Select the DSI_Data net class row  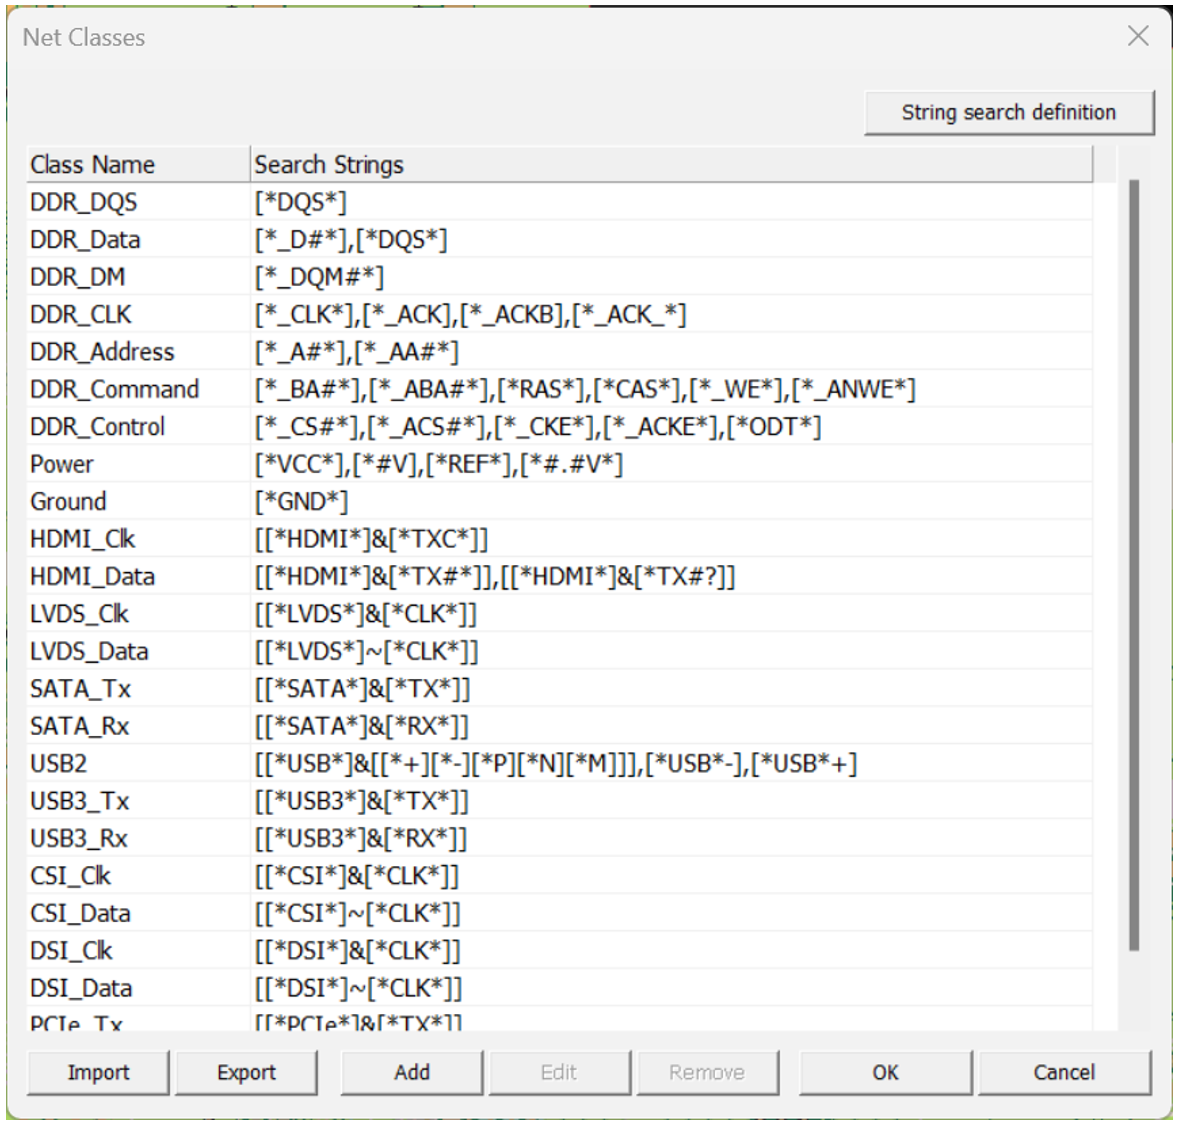click(x=140, y=988)
